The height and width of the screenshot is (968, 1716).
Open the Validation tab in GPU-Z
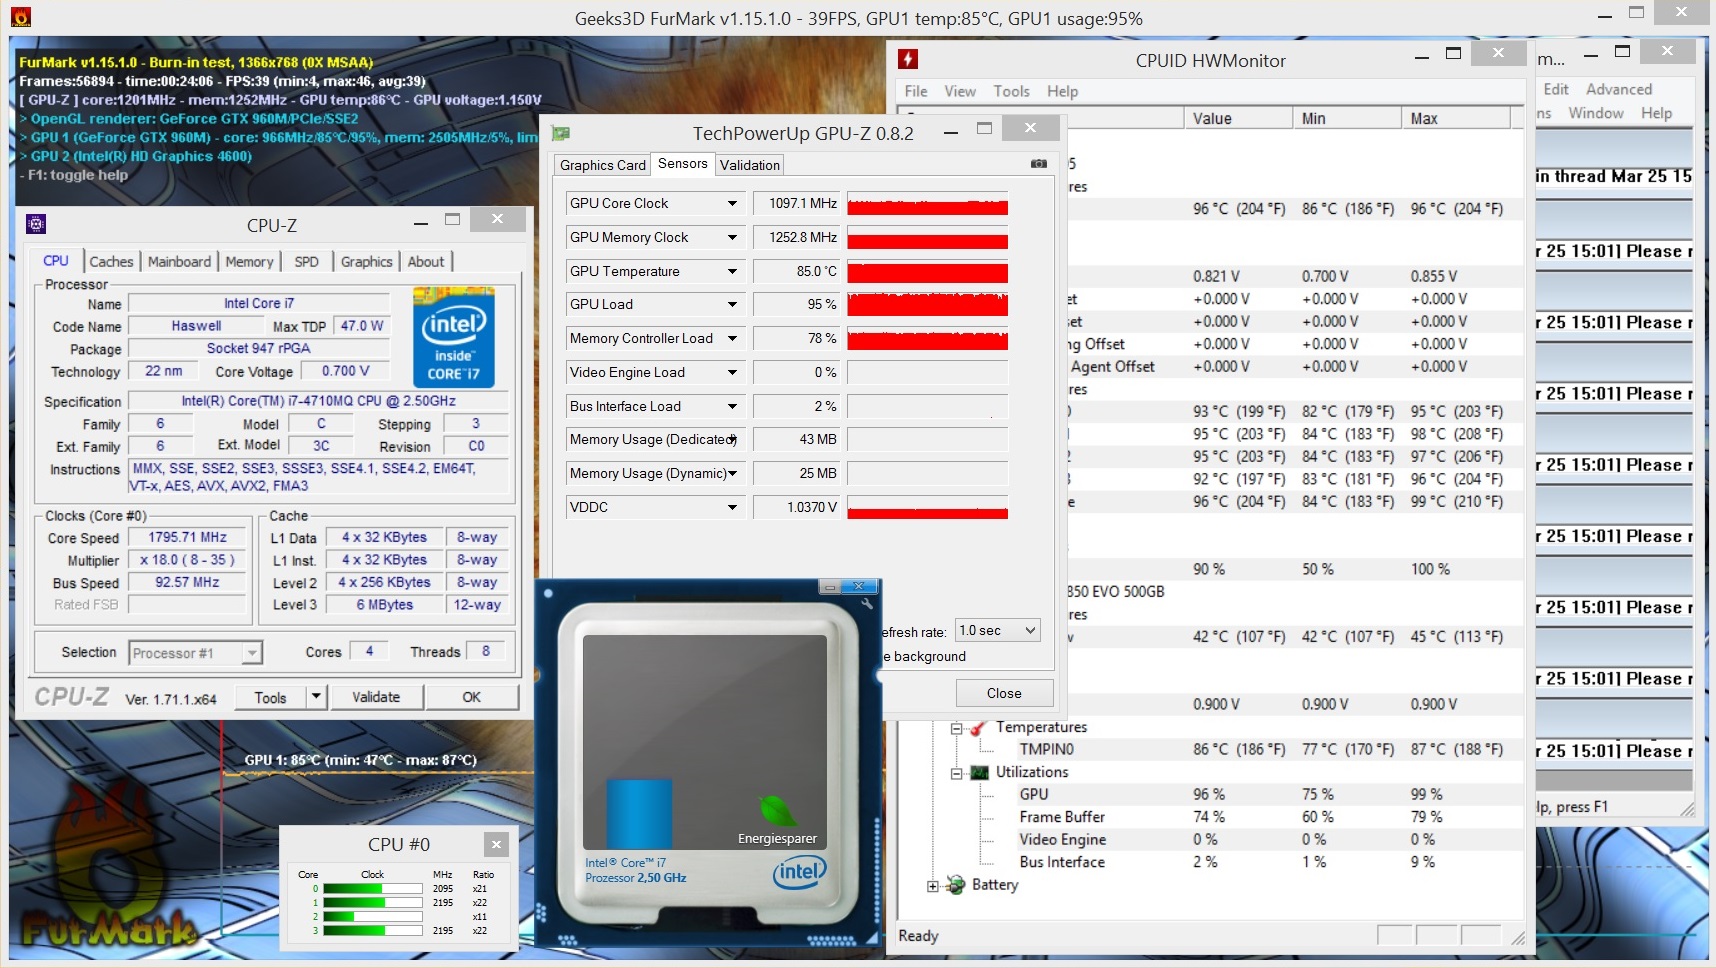tap(750, 166)
